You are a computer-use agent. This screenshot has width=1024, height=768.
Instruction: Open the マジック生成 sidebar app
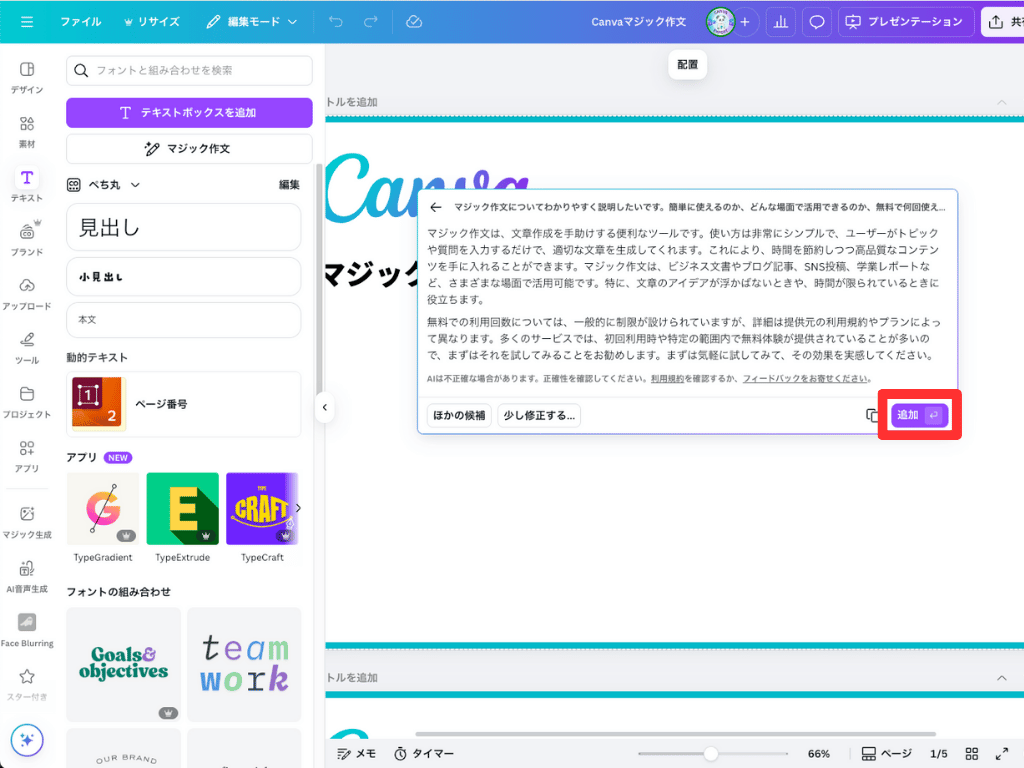[27, 522]
